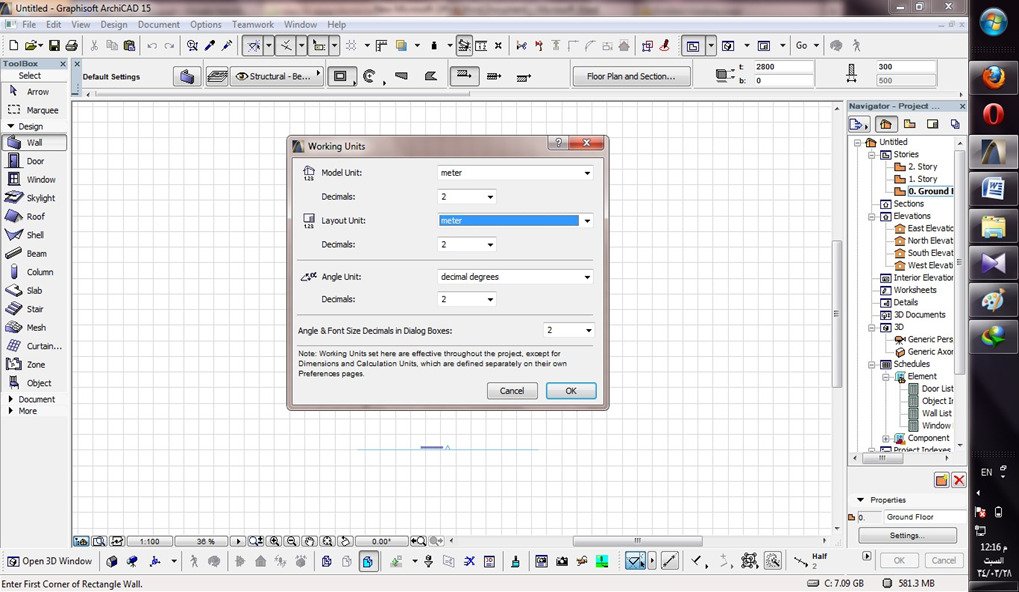1019x592 pixels.
Task: Click the Firefox icon in taskbar
Action: [993, 76]
